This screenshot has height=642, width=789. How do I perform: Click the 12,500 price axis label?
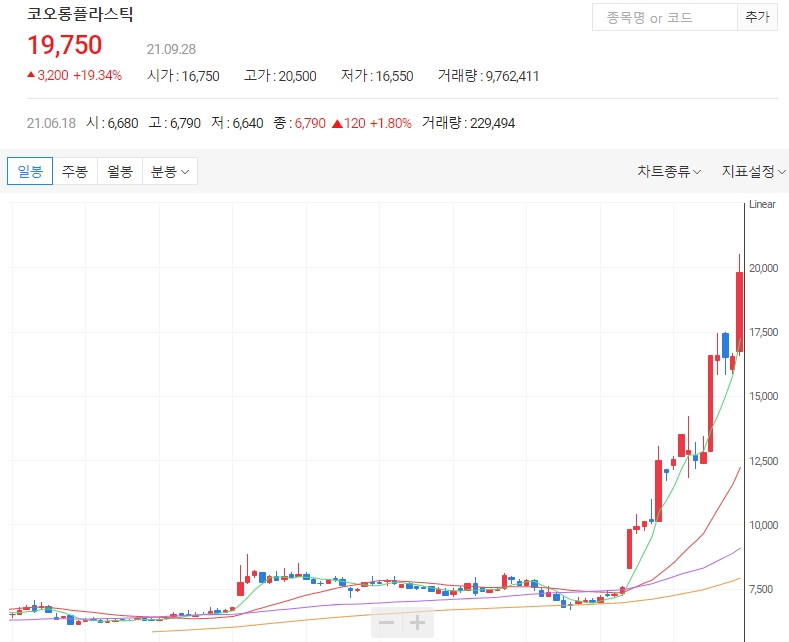coord(763,461)
